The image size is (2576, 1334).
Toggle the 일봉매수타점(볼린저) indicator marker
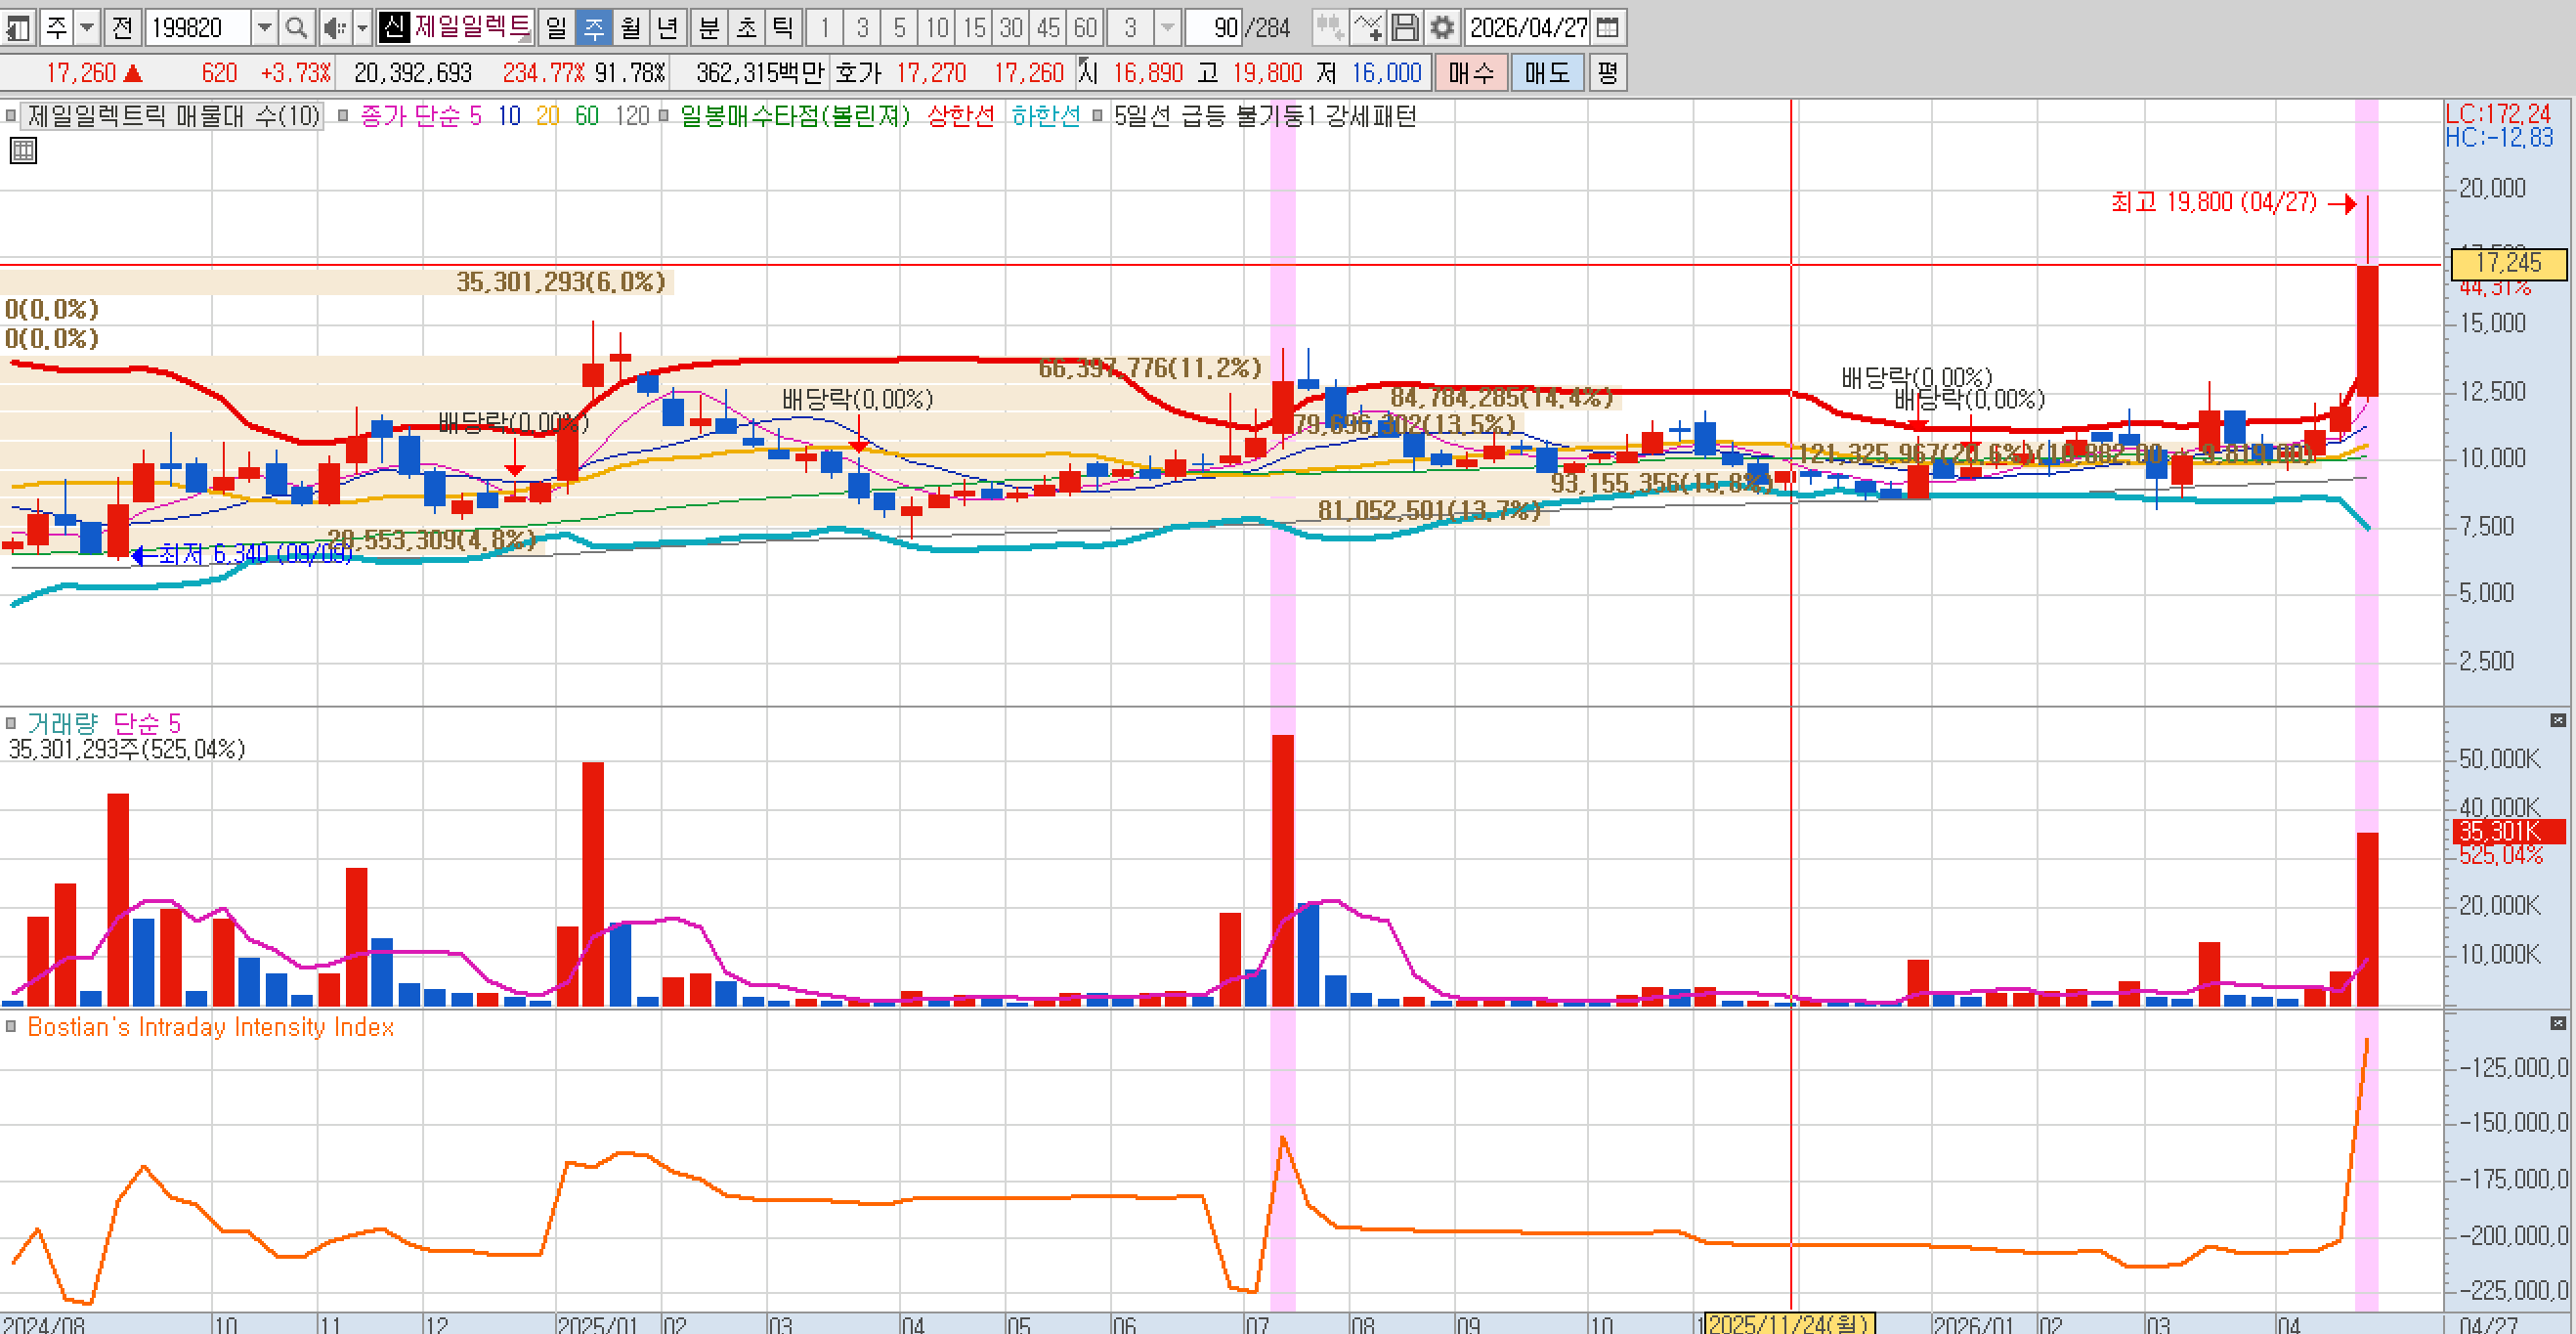664,116
